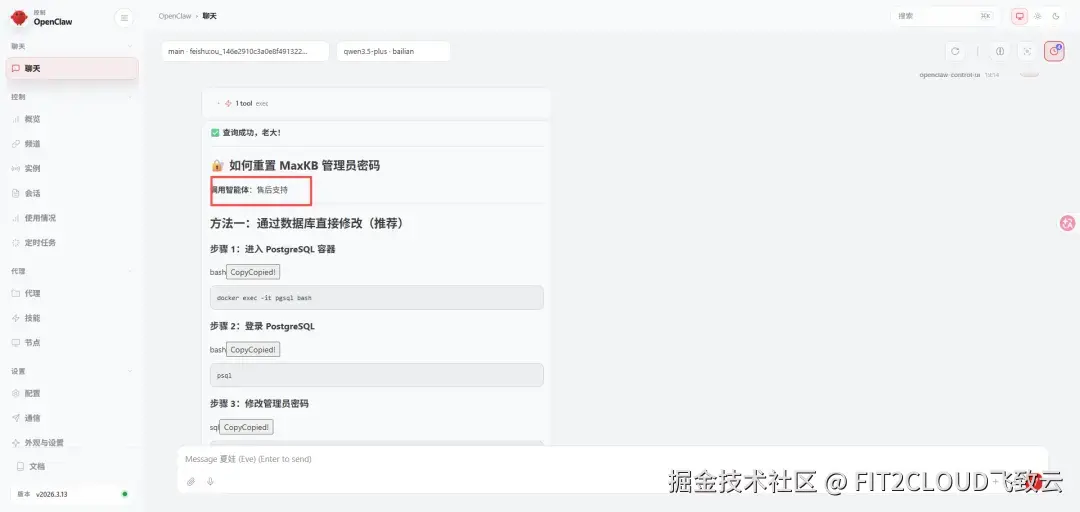Select the system theme monitor icon
The width and height of the screenshot is (1080, 512).
1019,16
